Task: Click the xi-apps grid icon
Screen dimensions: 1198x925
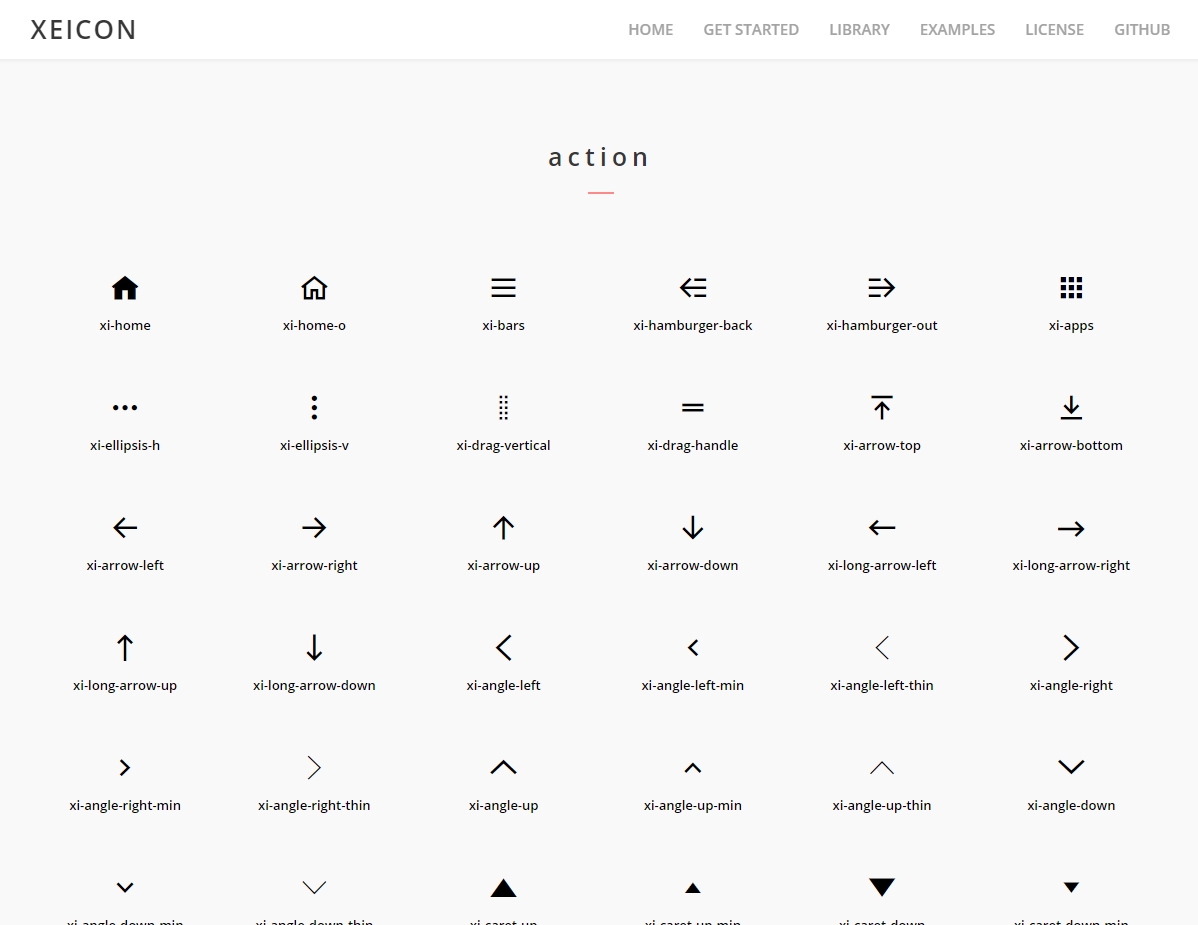Action: 1071,288
